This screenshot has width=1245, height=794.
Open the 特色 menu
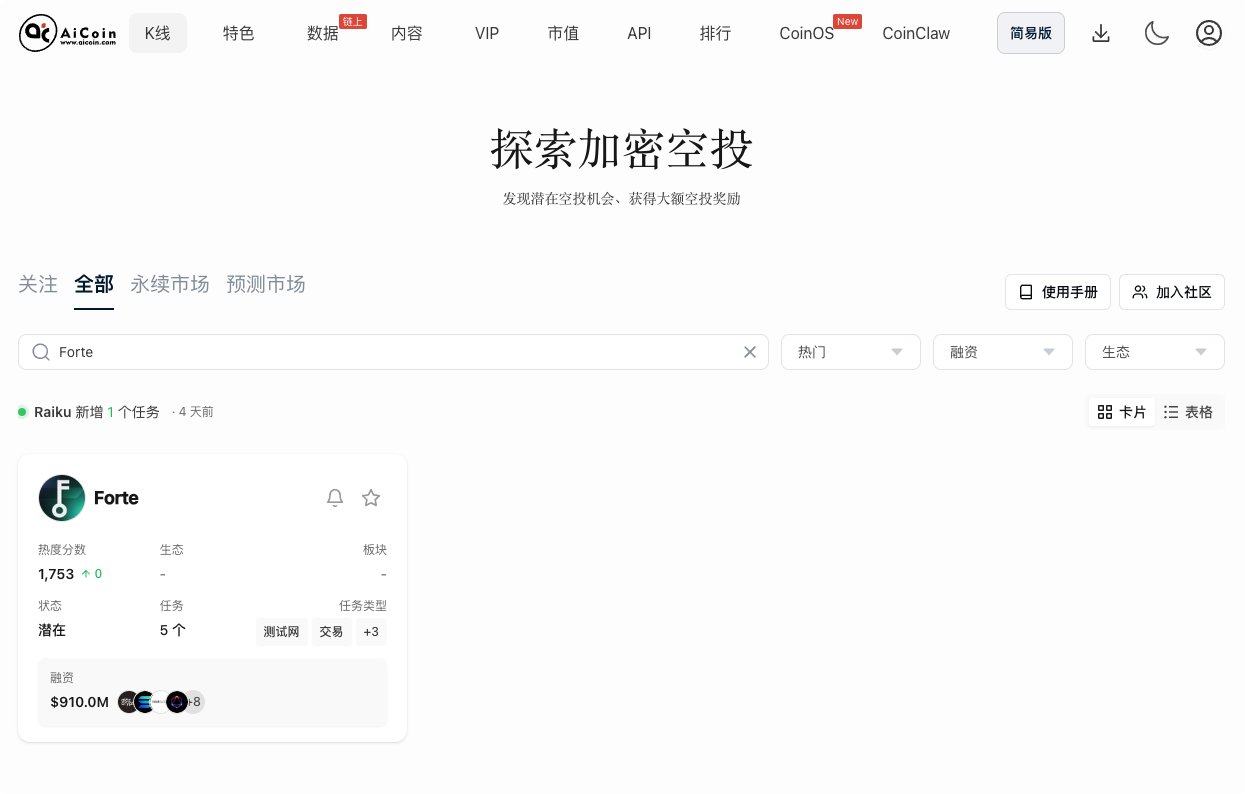239,33
